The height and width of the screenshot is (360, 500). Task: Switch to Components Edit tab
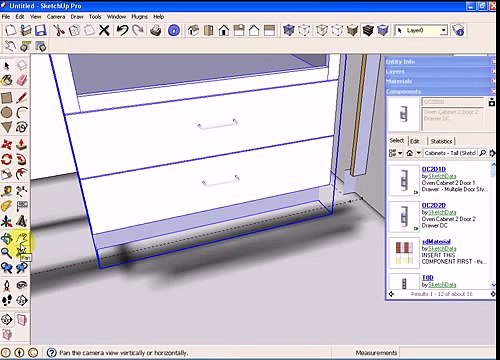(415, 141)
